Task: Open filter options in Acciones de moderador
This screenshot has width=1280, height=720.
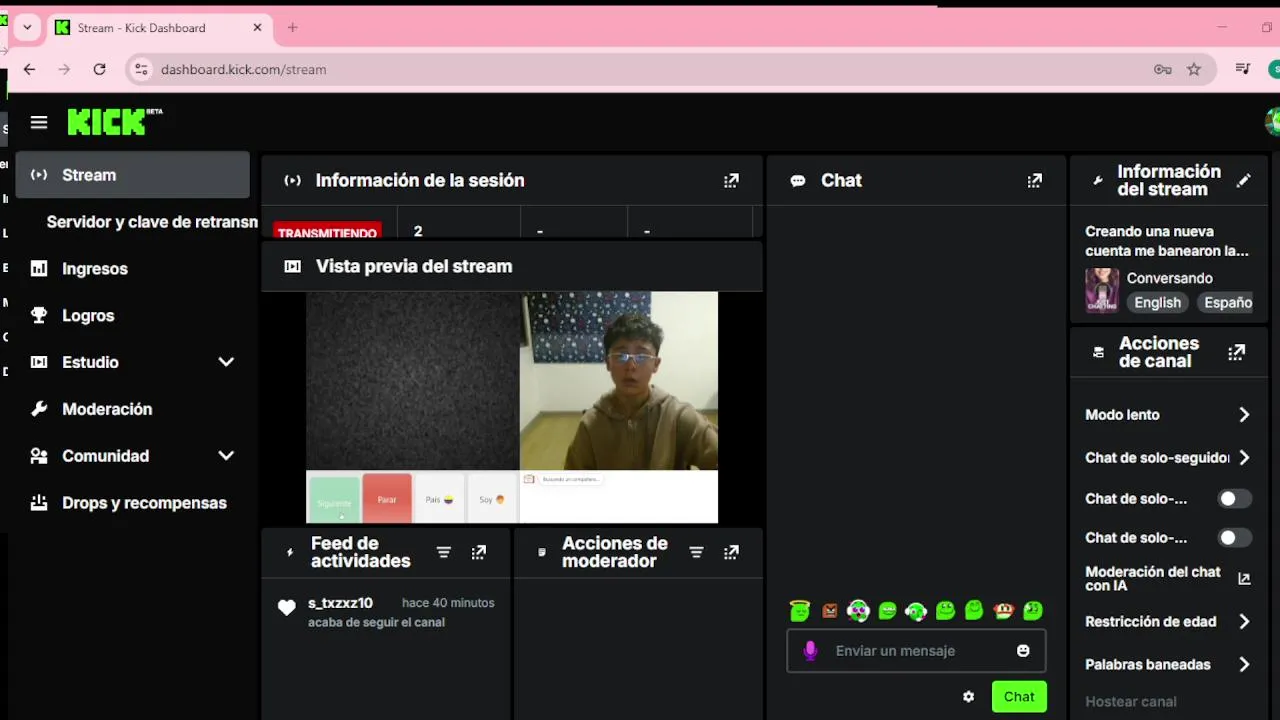Action: point(697,552)
